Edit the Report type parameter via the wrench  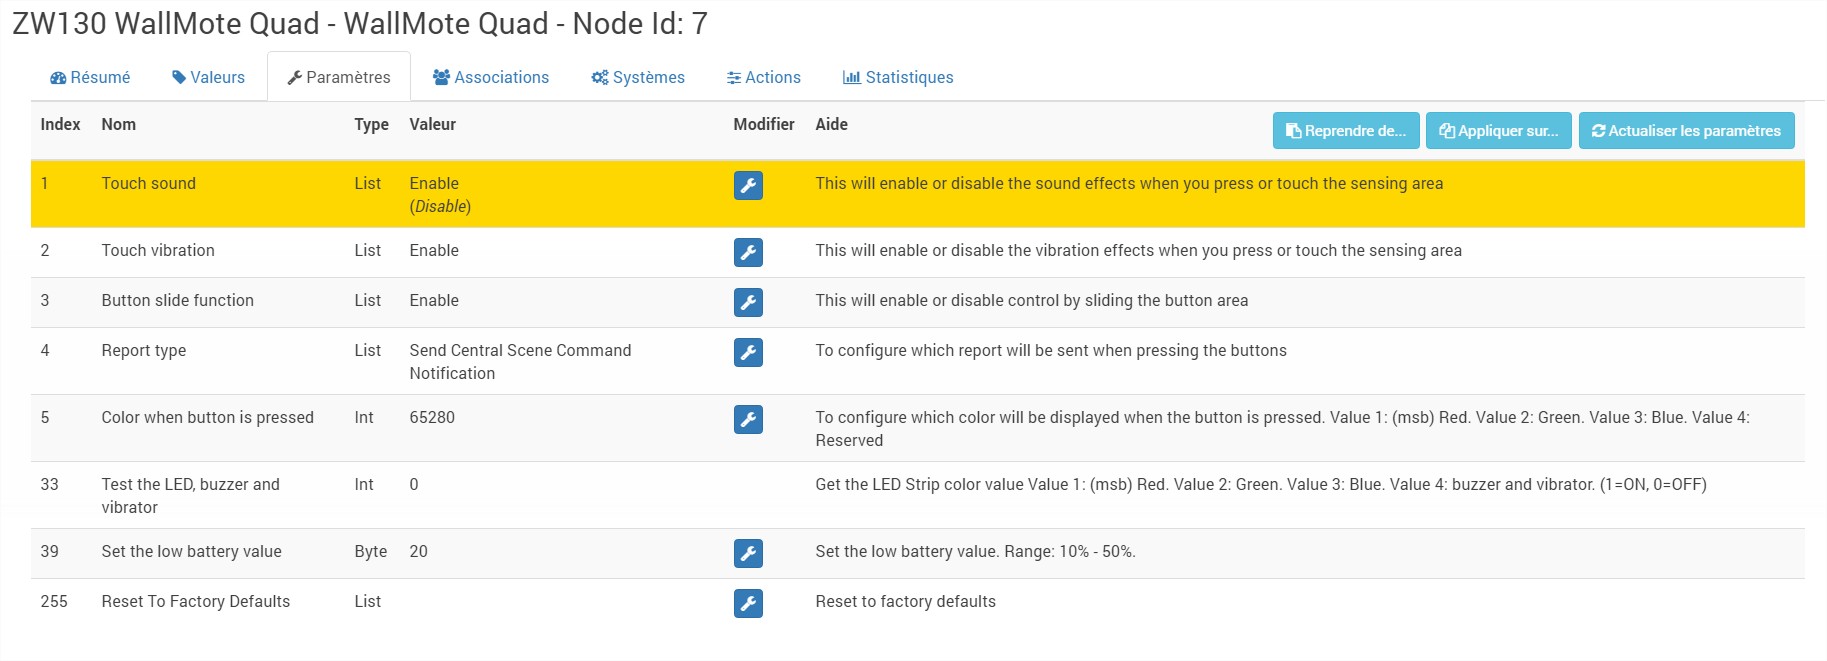pyautogui.click(x=748, y=352)
